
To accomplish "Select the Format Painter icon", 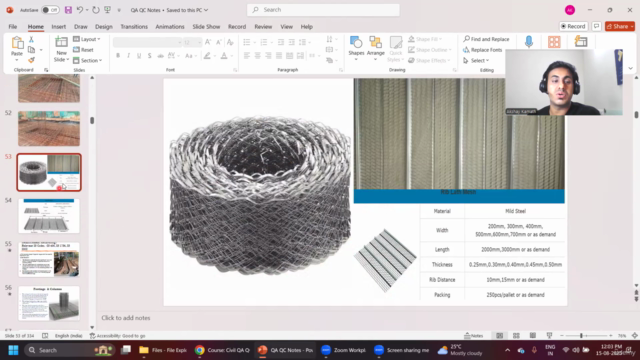I will [31, 60].
